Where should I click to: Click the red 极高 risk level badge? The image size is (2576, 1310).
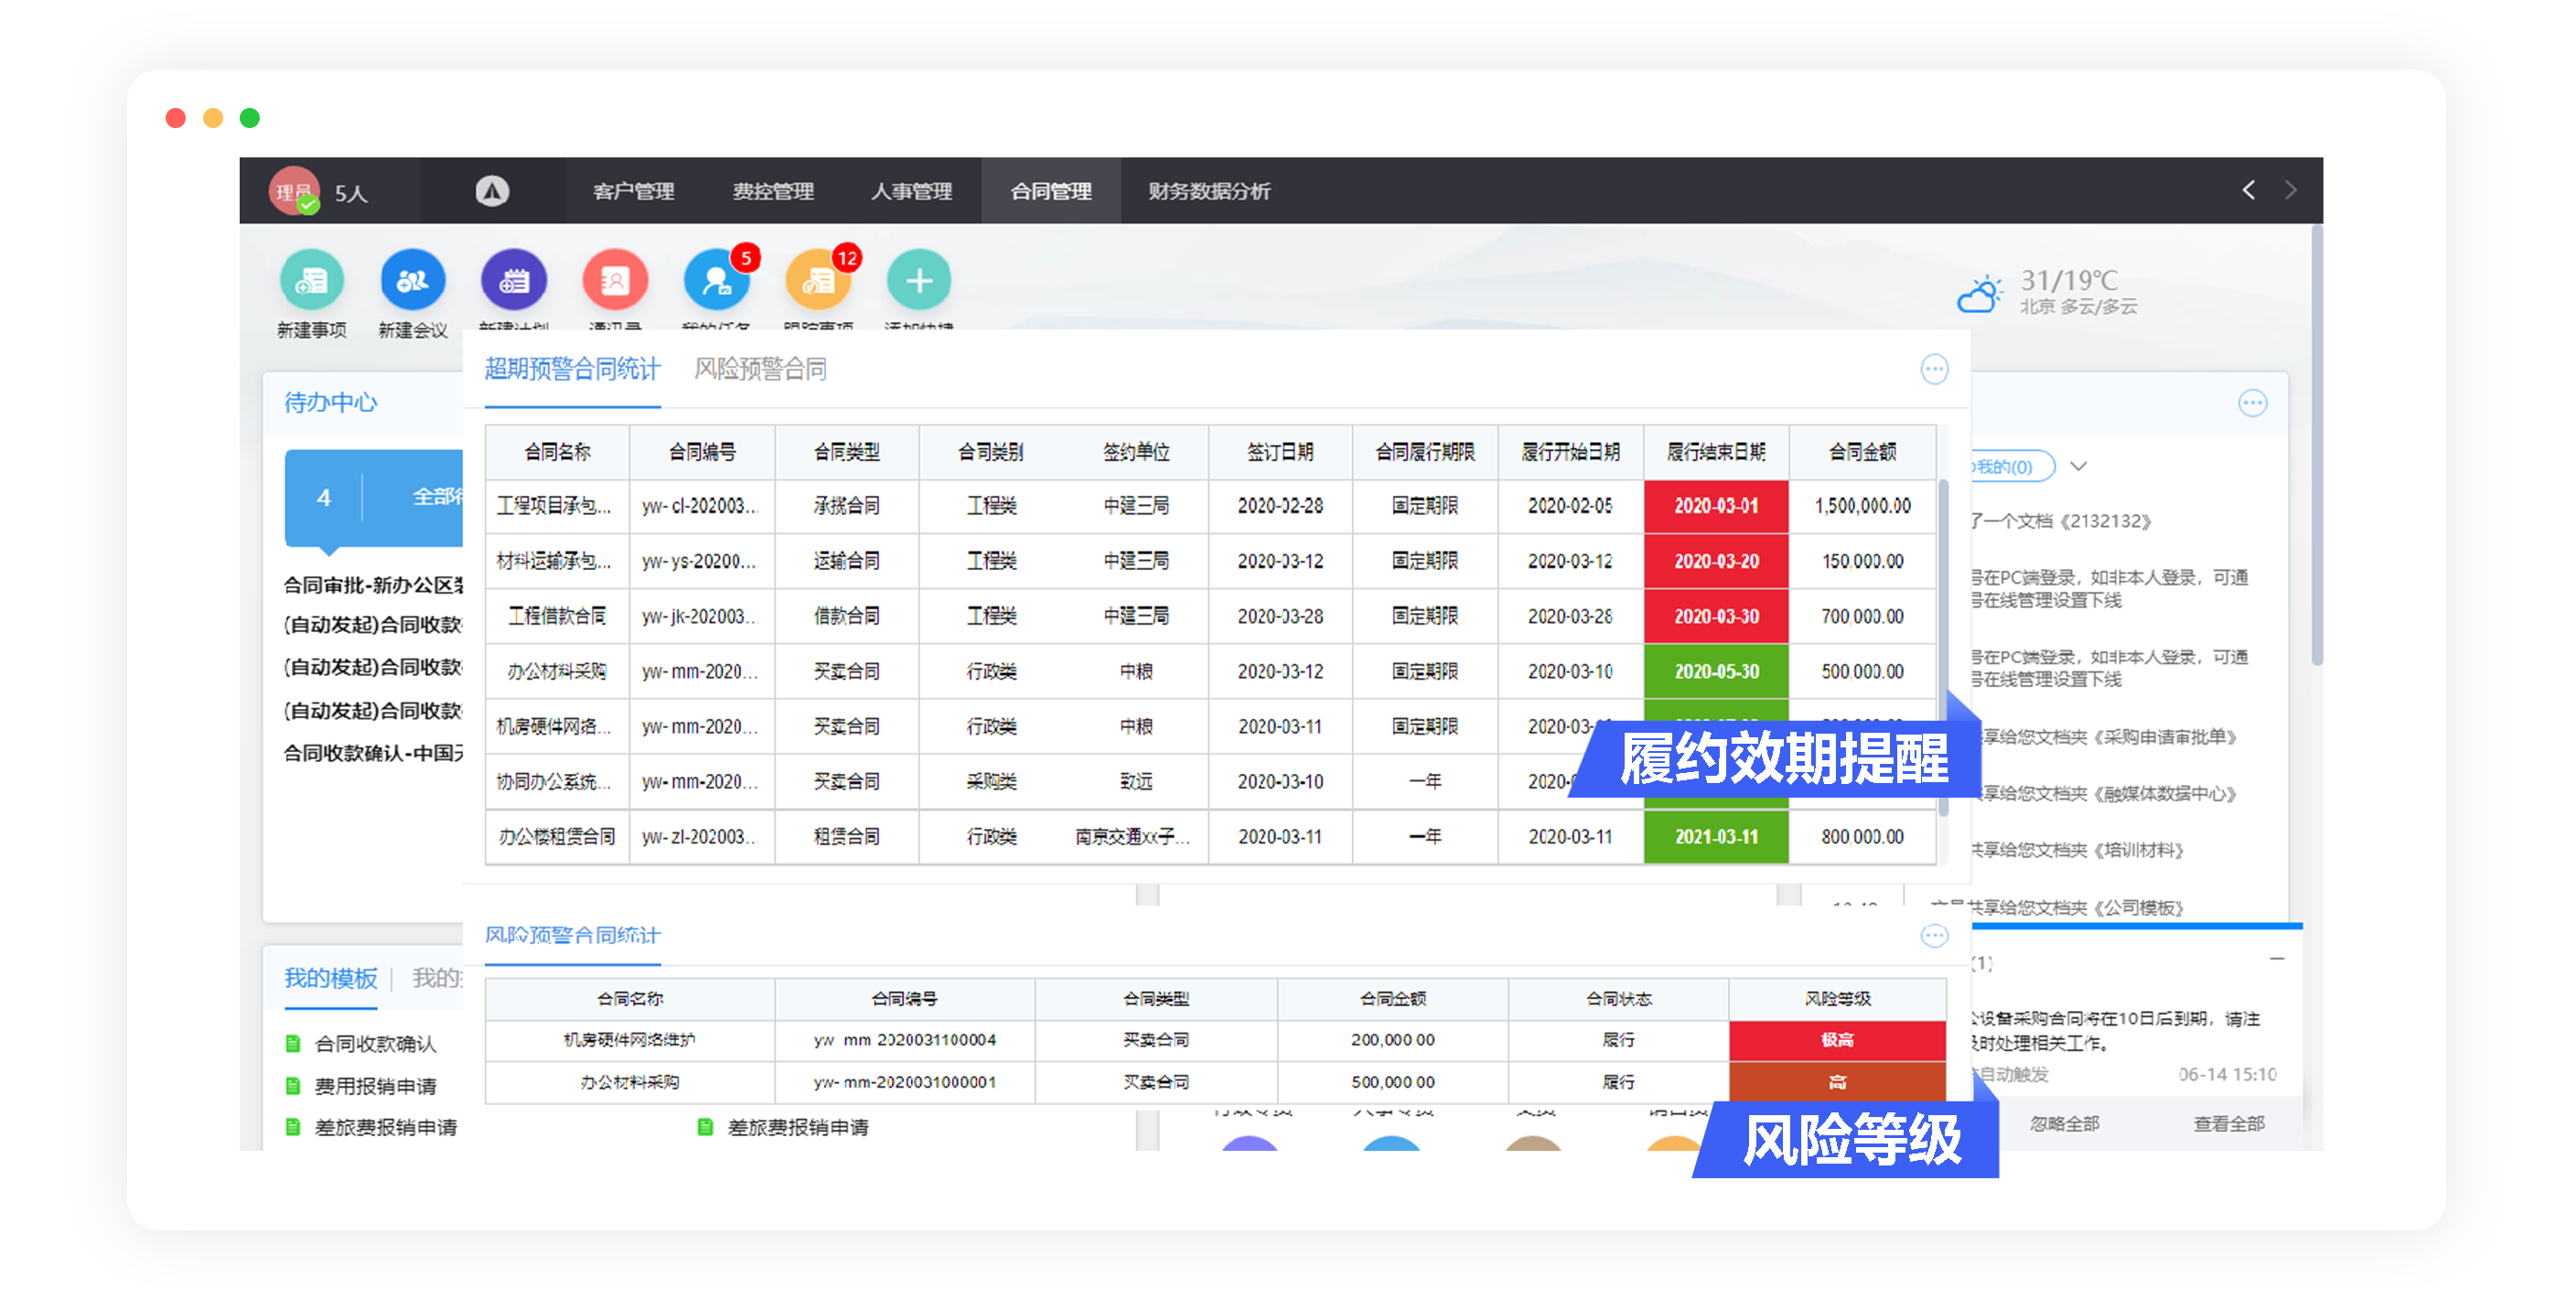(x=1838, y=1040)
